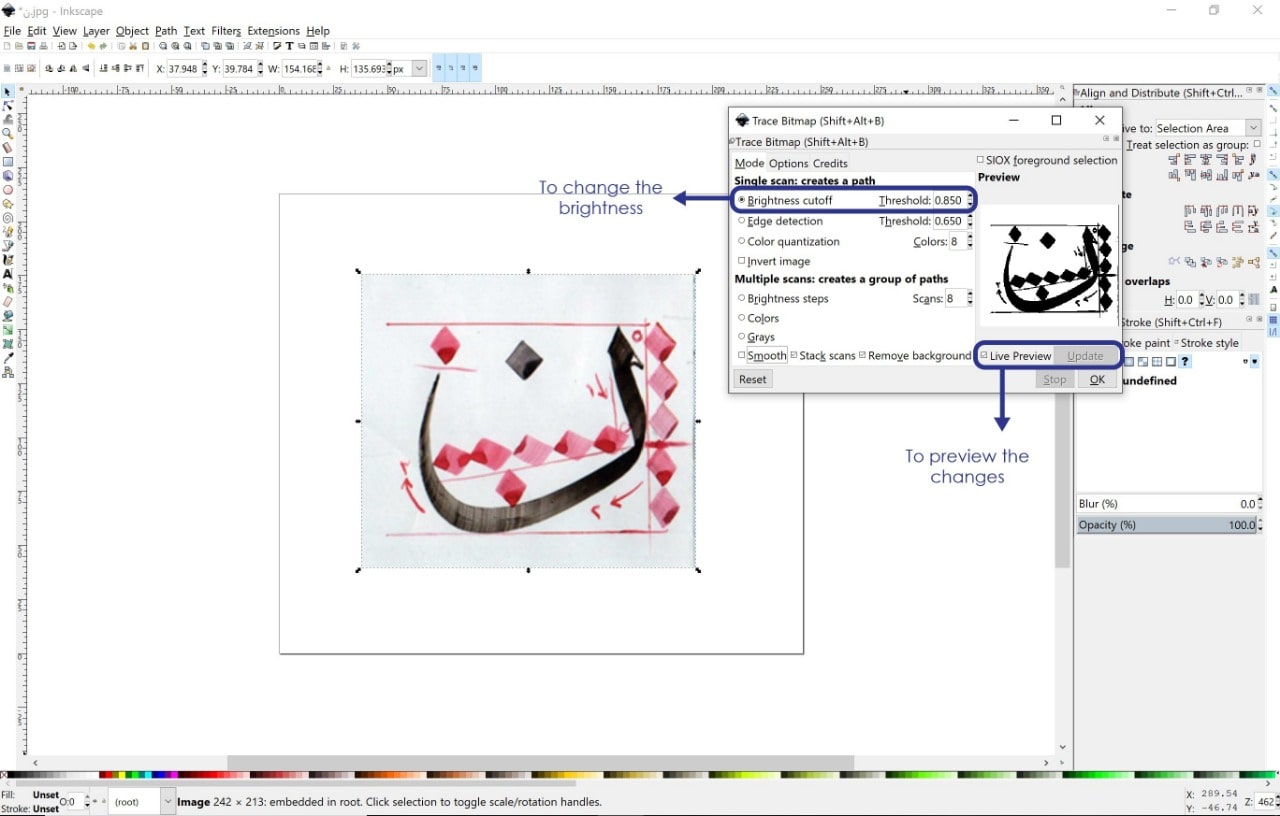
Task: Toggle the width/height lock icon
Action: point(328,69)
